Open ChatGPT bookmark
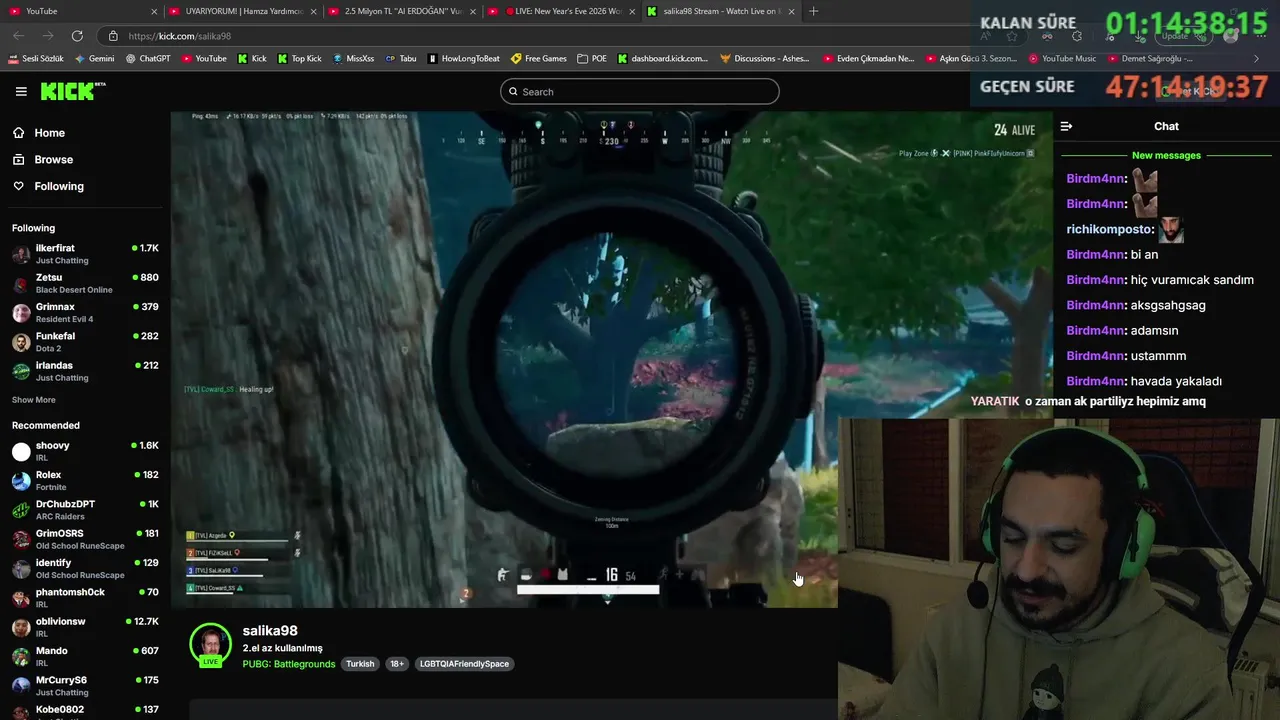Screen dimensions: 1280x720 coord(148,59)
